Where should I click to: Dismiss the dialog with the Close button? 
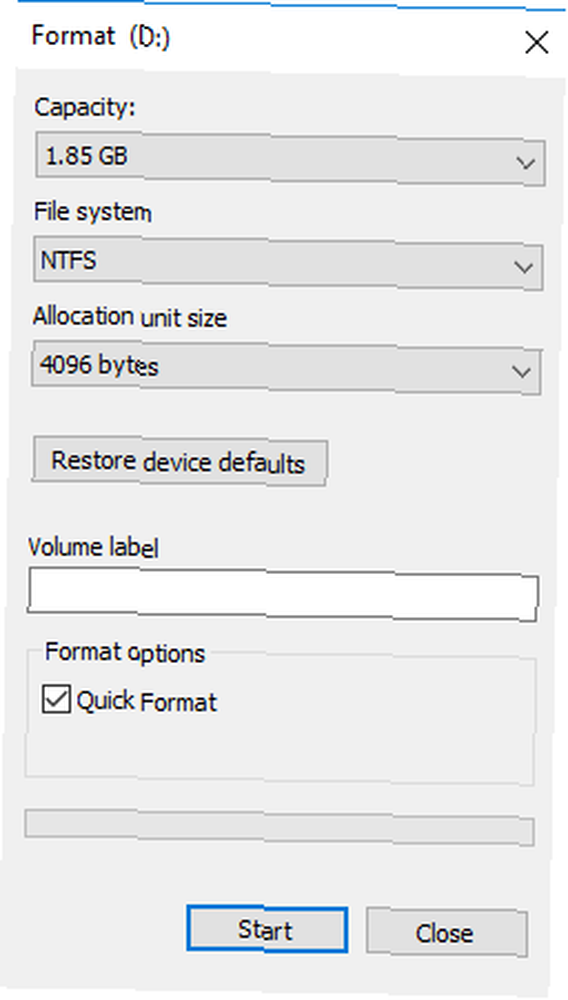pyautogui.click(x=446, y=933)
